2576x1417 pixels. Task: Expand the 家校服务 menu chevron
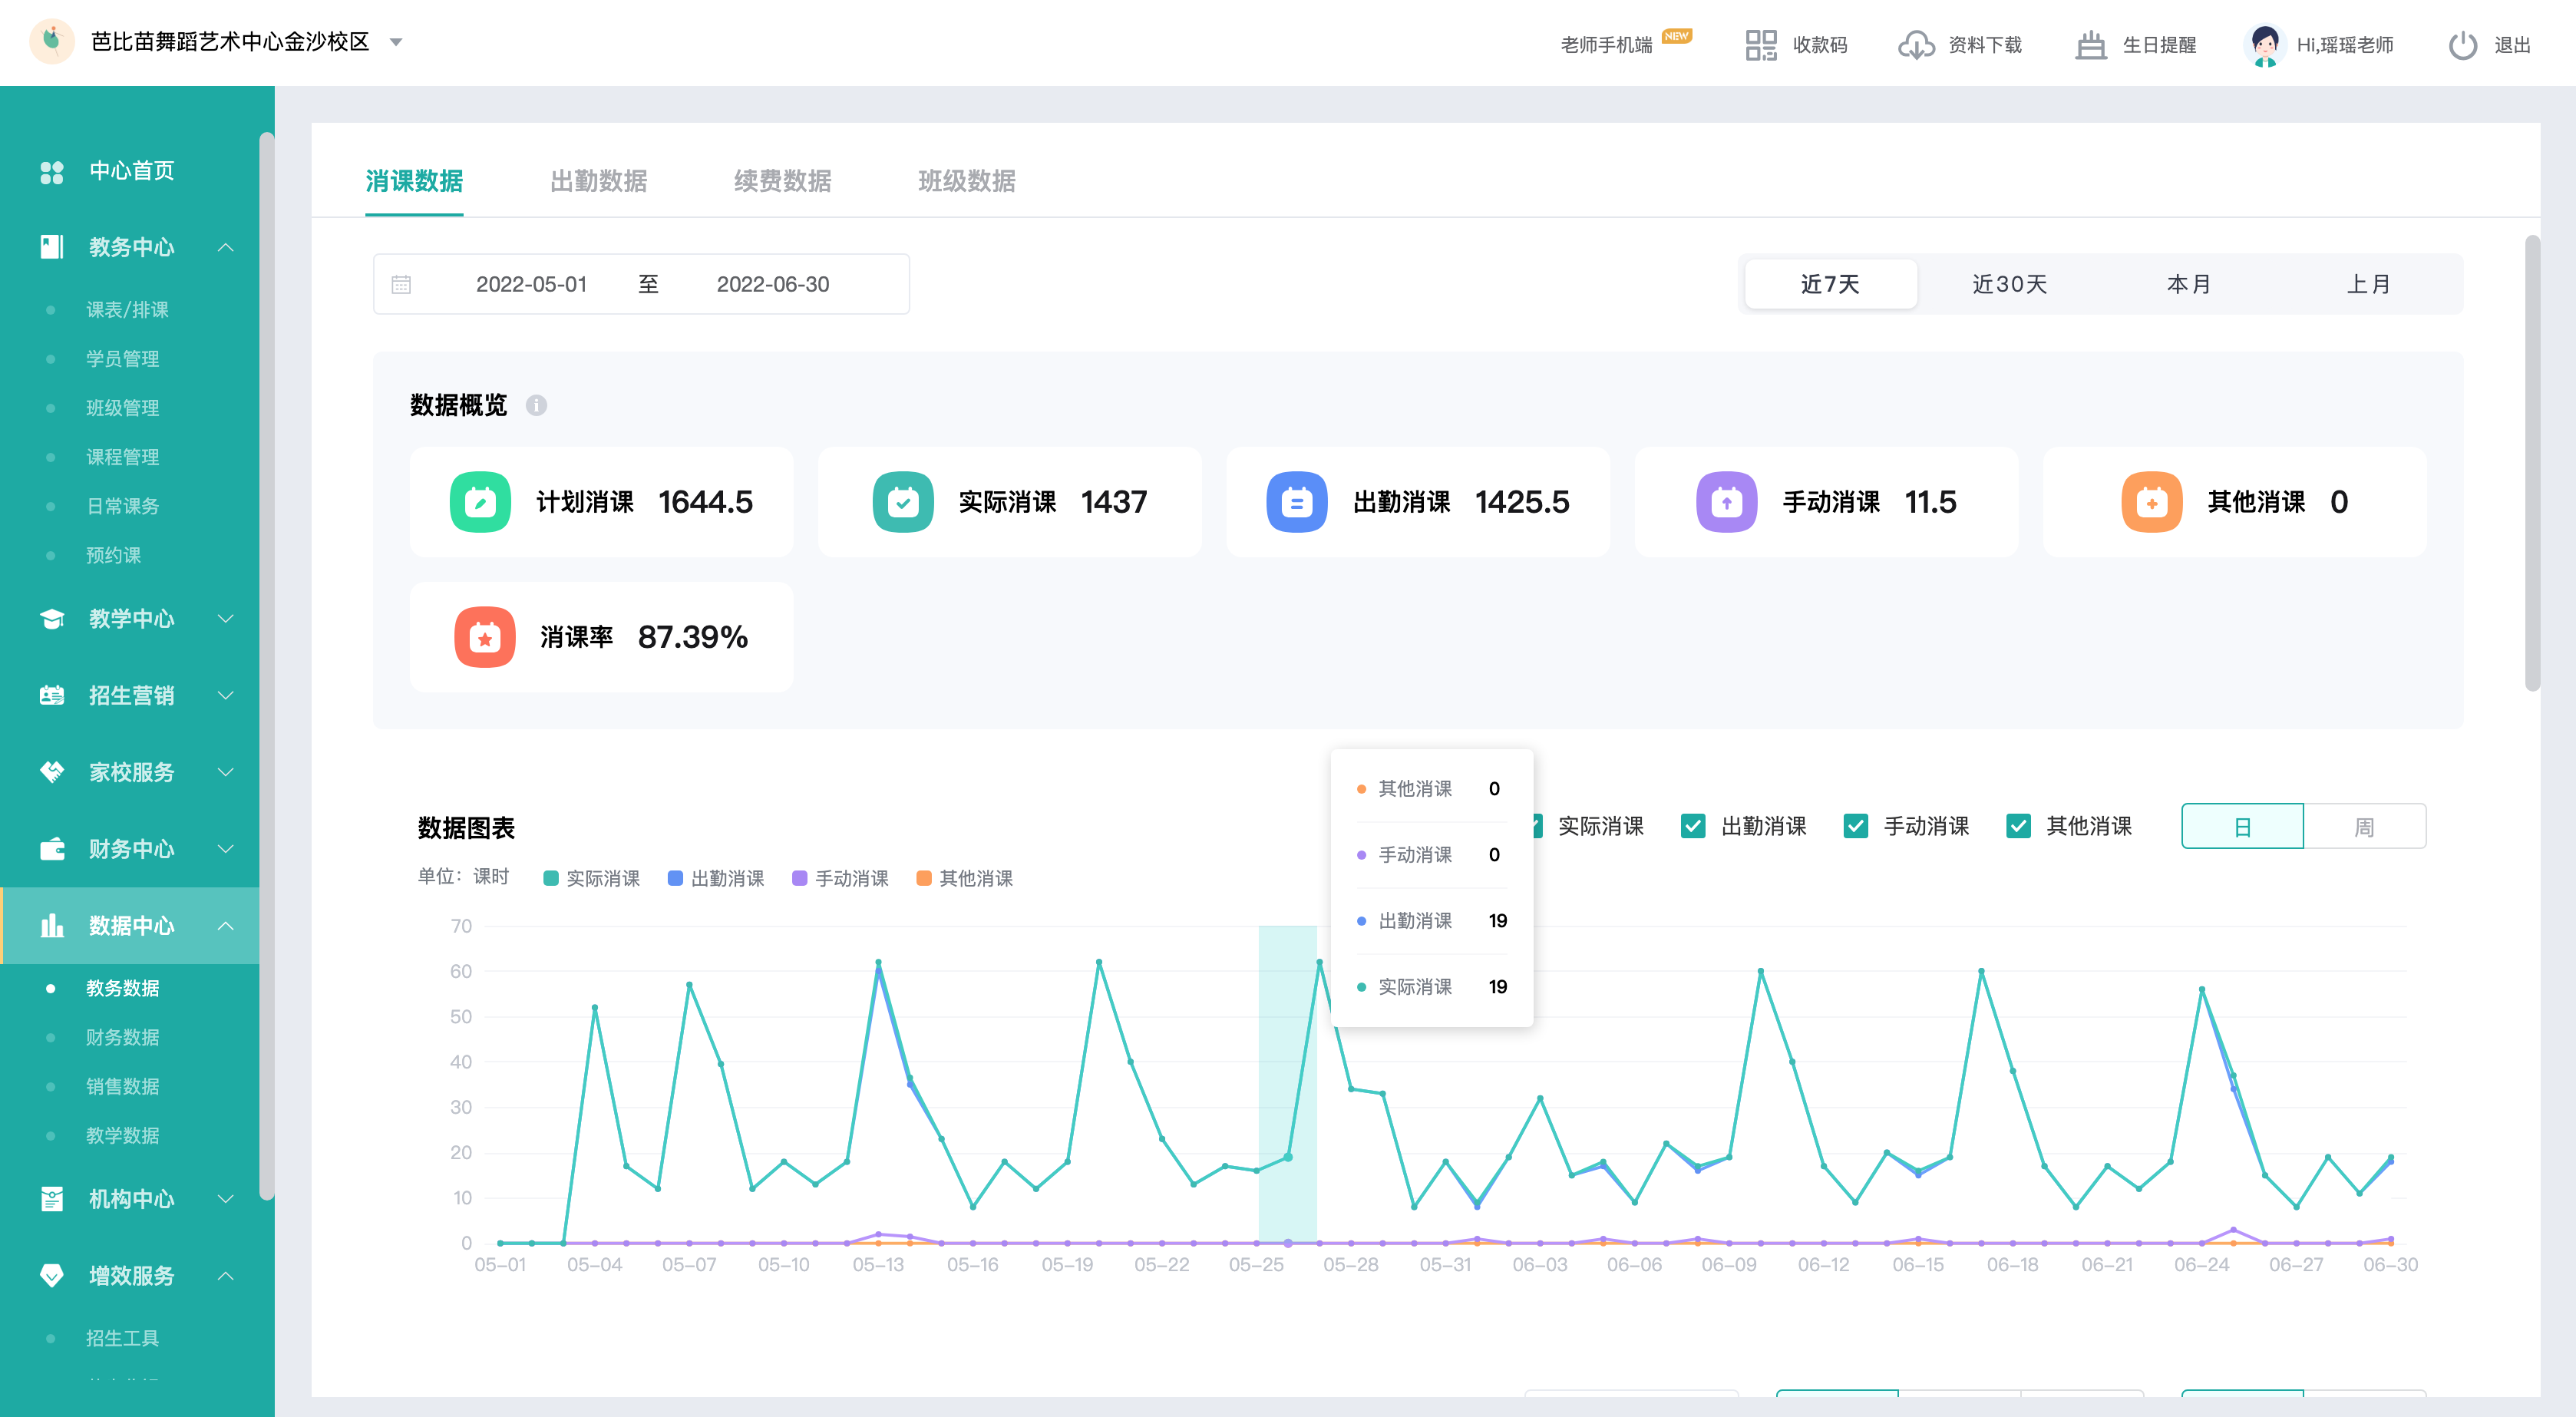[226, 772]
